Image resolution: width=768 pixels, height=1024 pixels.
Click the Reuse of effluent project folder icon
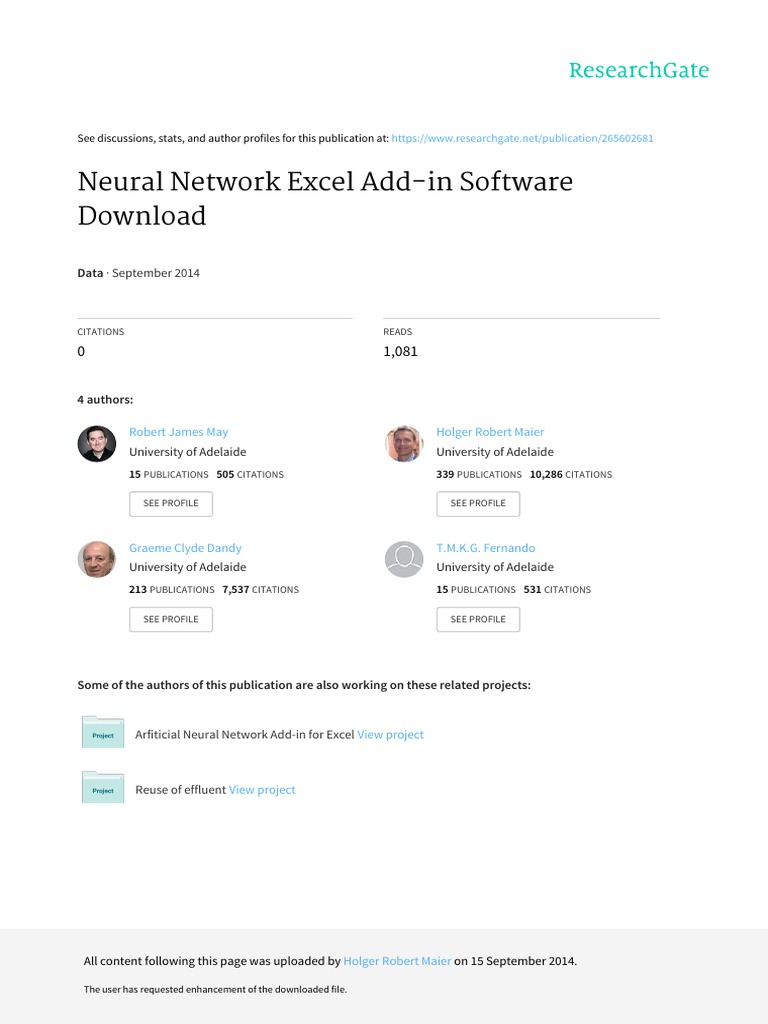[103, 788]
